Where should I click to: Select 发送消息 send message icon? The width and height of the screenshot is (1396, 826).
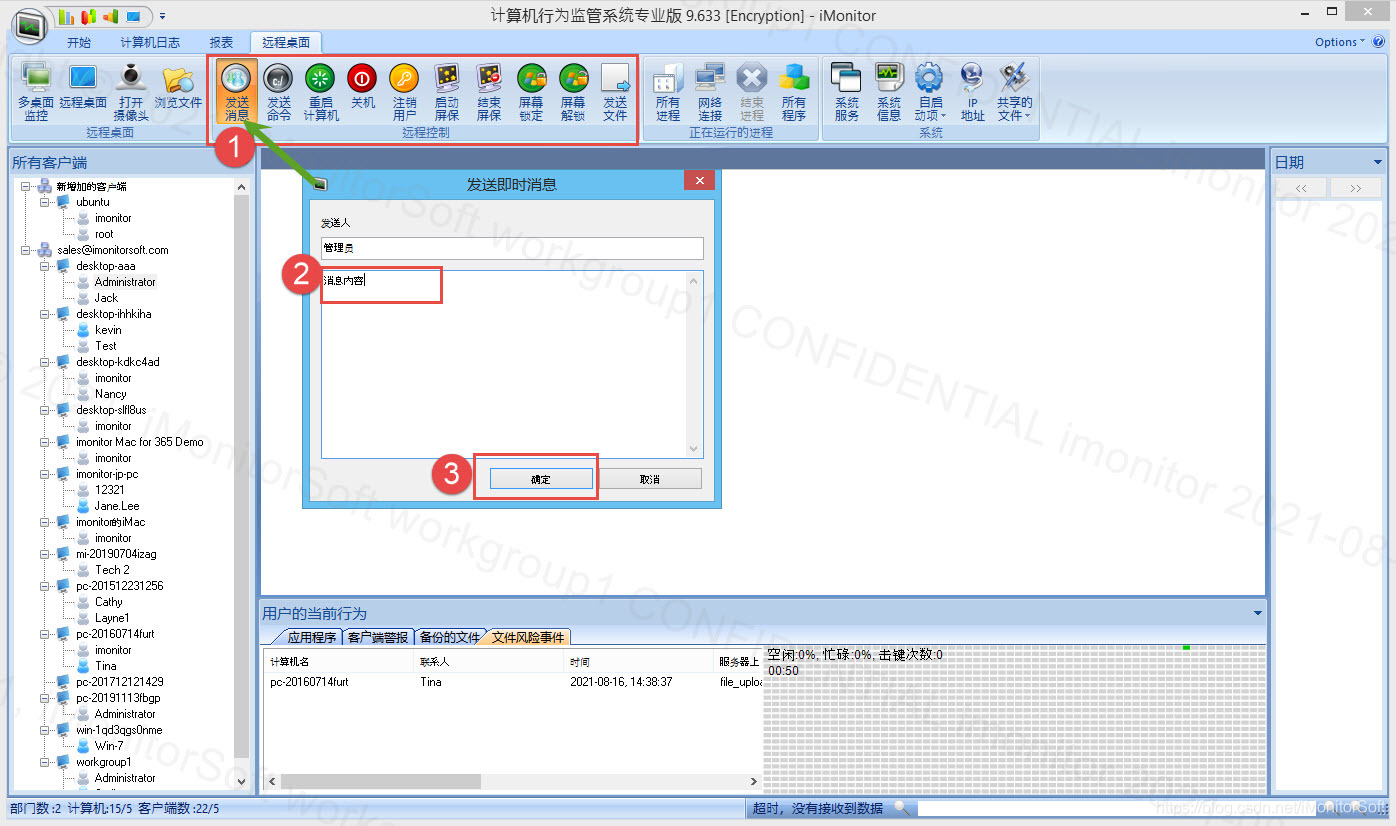coord(236,92)
